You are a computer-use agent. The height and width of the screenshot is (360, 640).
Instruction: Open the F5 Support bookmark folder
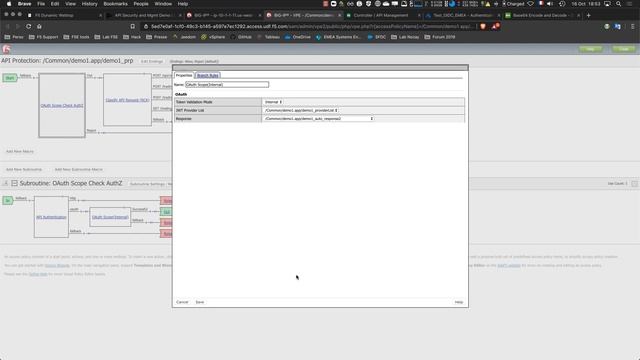point(44,37)
